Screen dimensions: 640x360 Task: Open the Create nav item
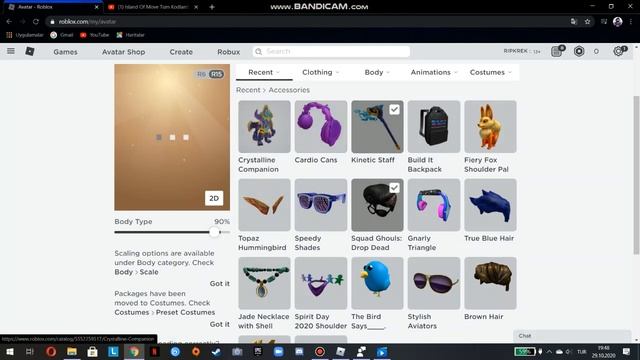coord(181,52)
